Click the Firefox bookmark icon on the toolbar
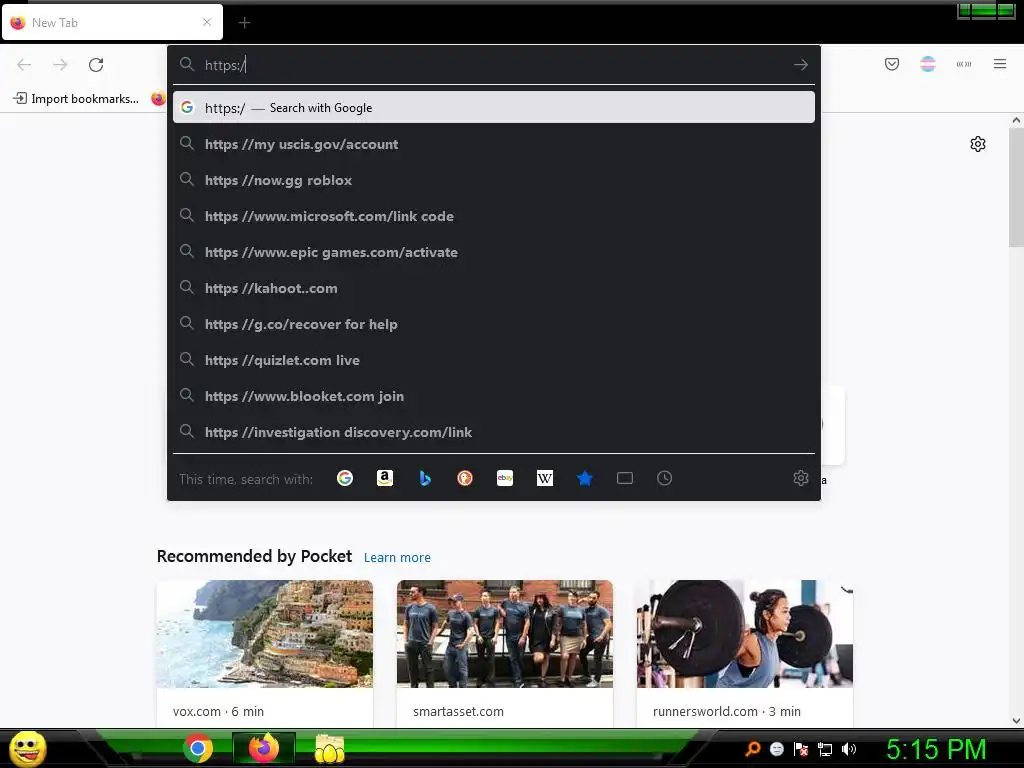The image size is (1024, 768). click(158, 99)
